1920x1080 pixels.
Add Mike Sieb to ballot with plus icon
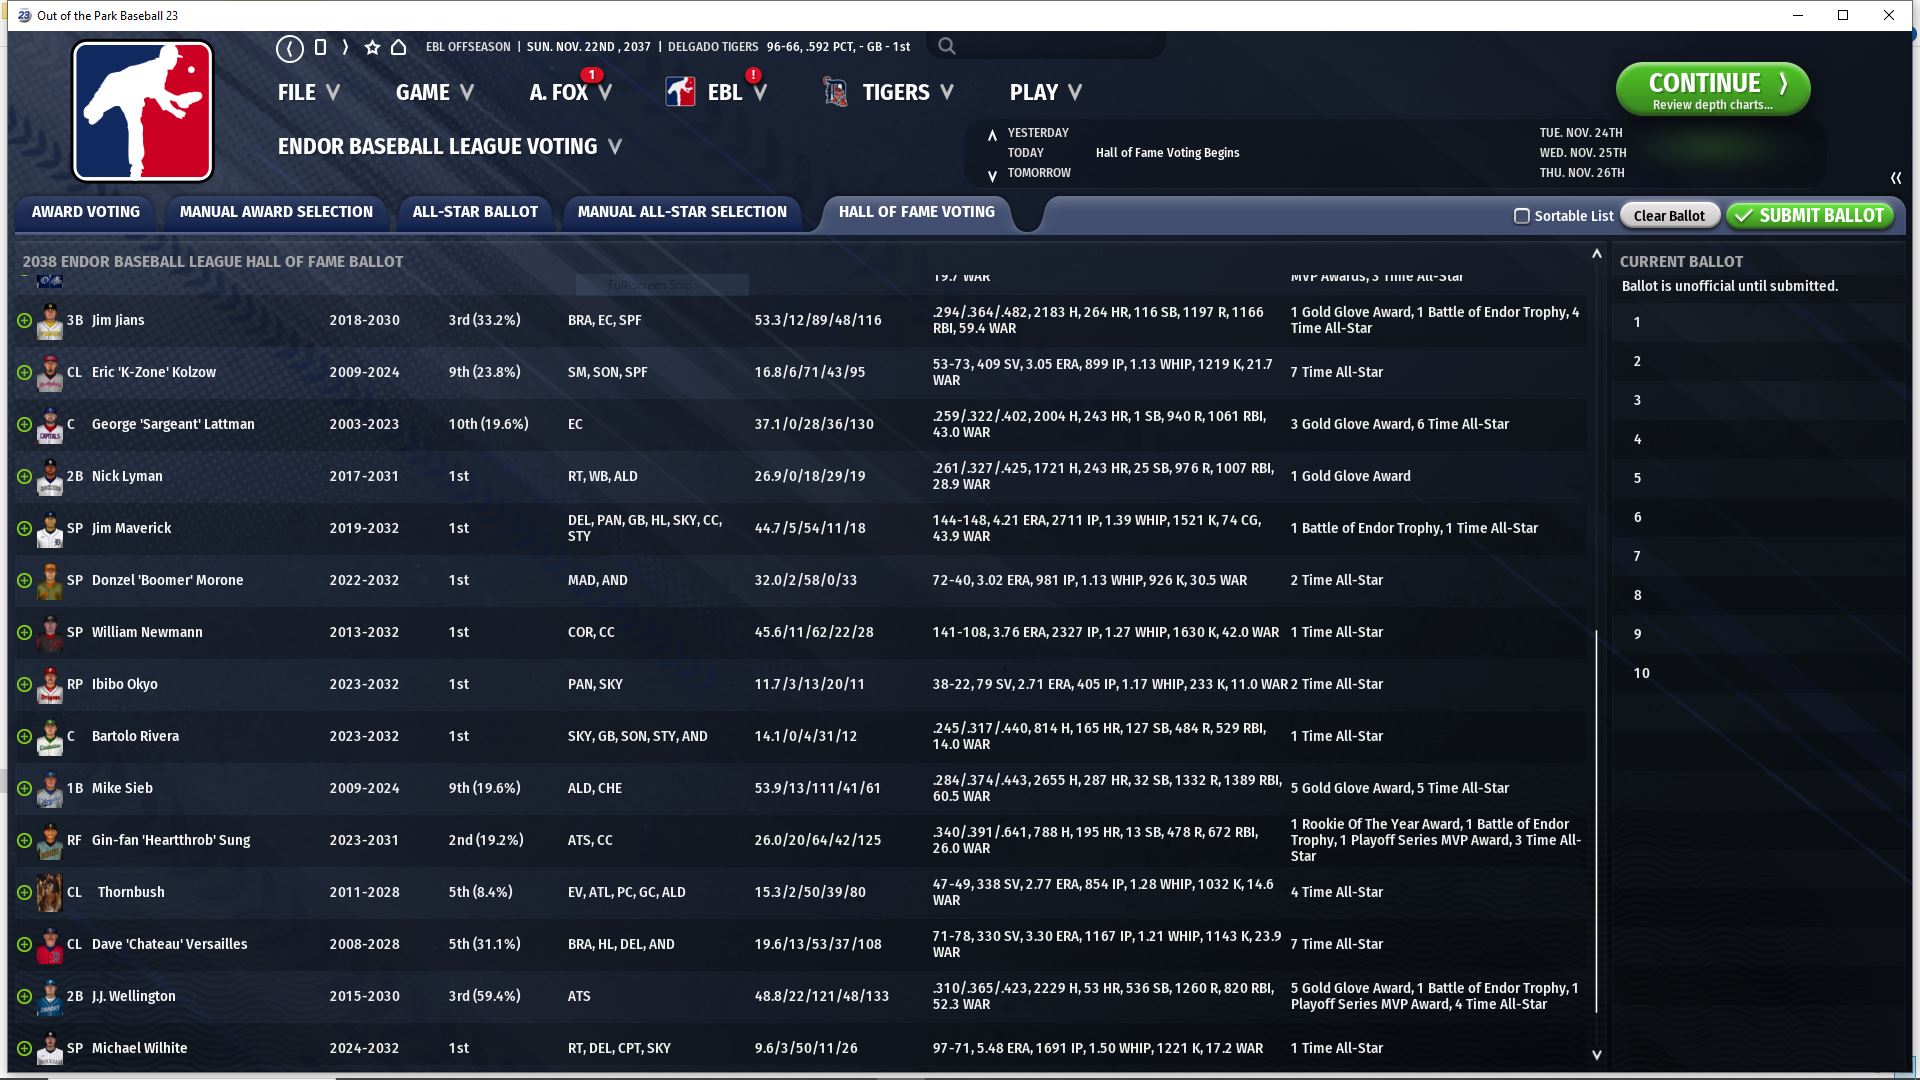click(x=24, y=789)
